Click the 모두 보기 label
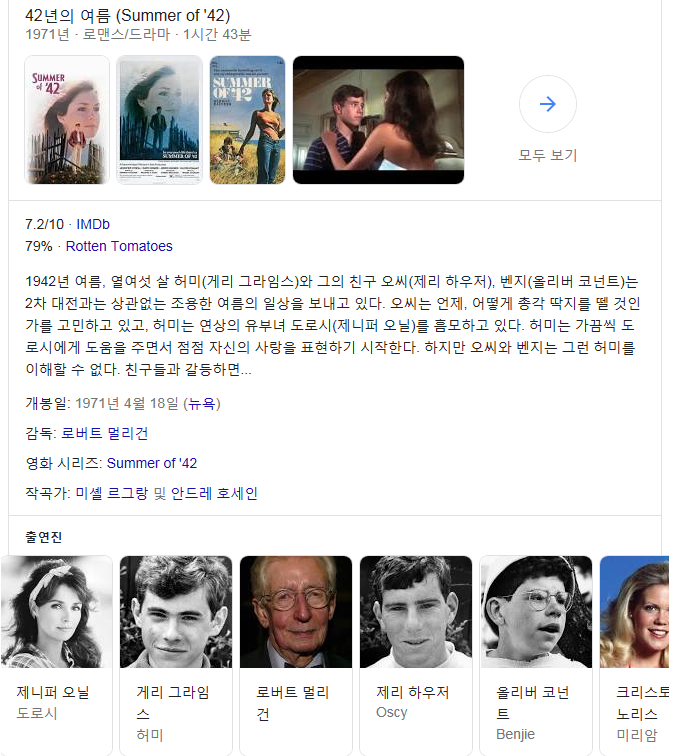 coord(547,155)
